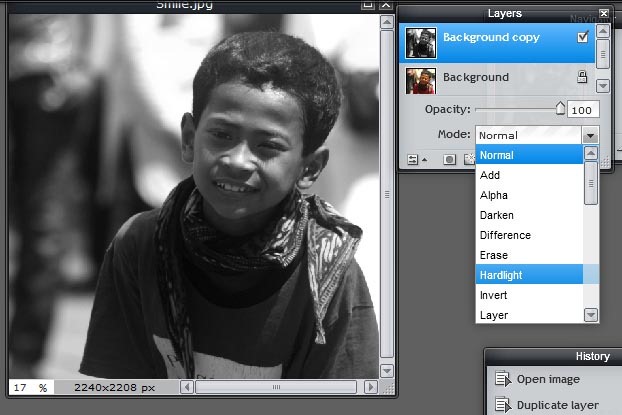Click the Open image history icon
The image size is (622, 415).
(503, 378)
